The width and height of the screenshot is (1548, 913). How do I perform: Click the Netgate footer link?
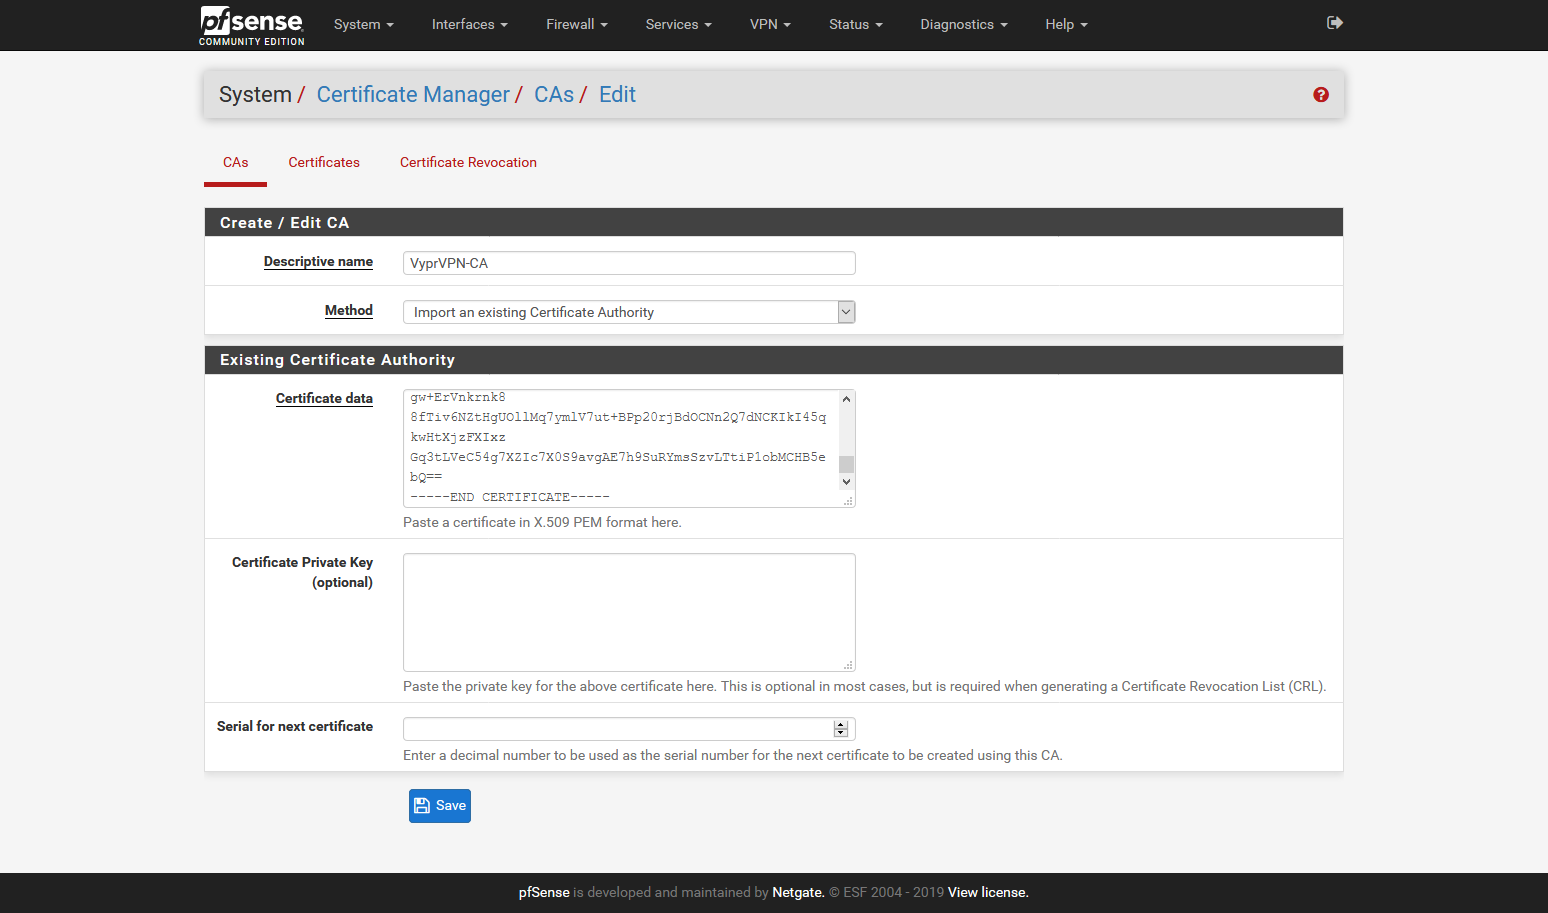798,892
